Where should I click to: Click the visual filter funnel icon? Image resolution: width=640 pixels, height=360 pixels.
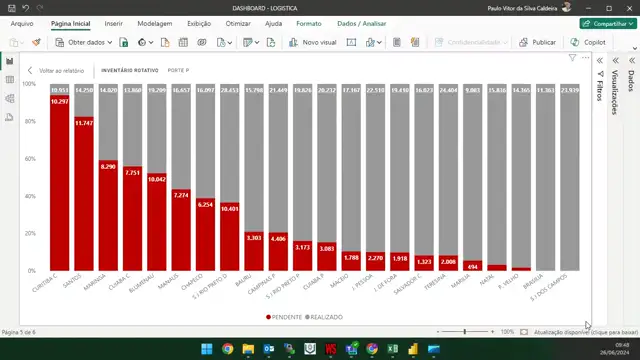(572, 58)
